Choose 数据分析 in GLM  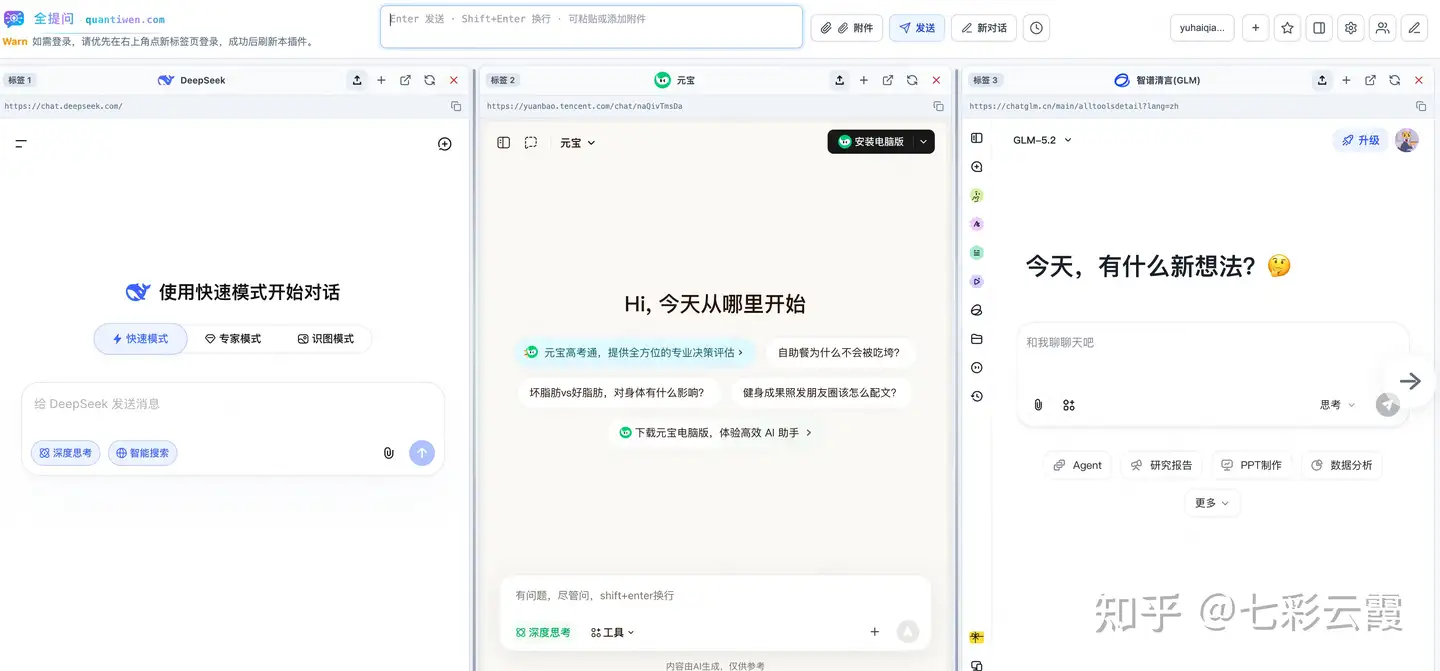1341,465
